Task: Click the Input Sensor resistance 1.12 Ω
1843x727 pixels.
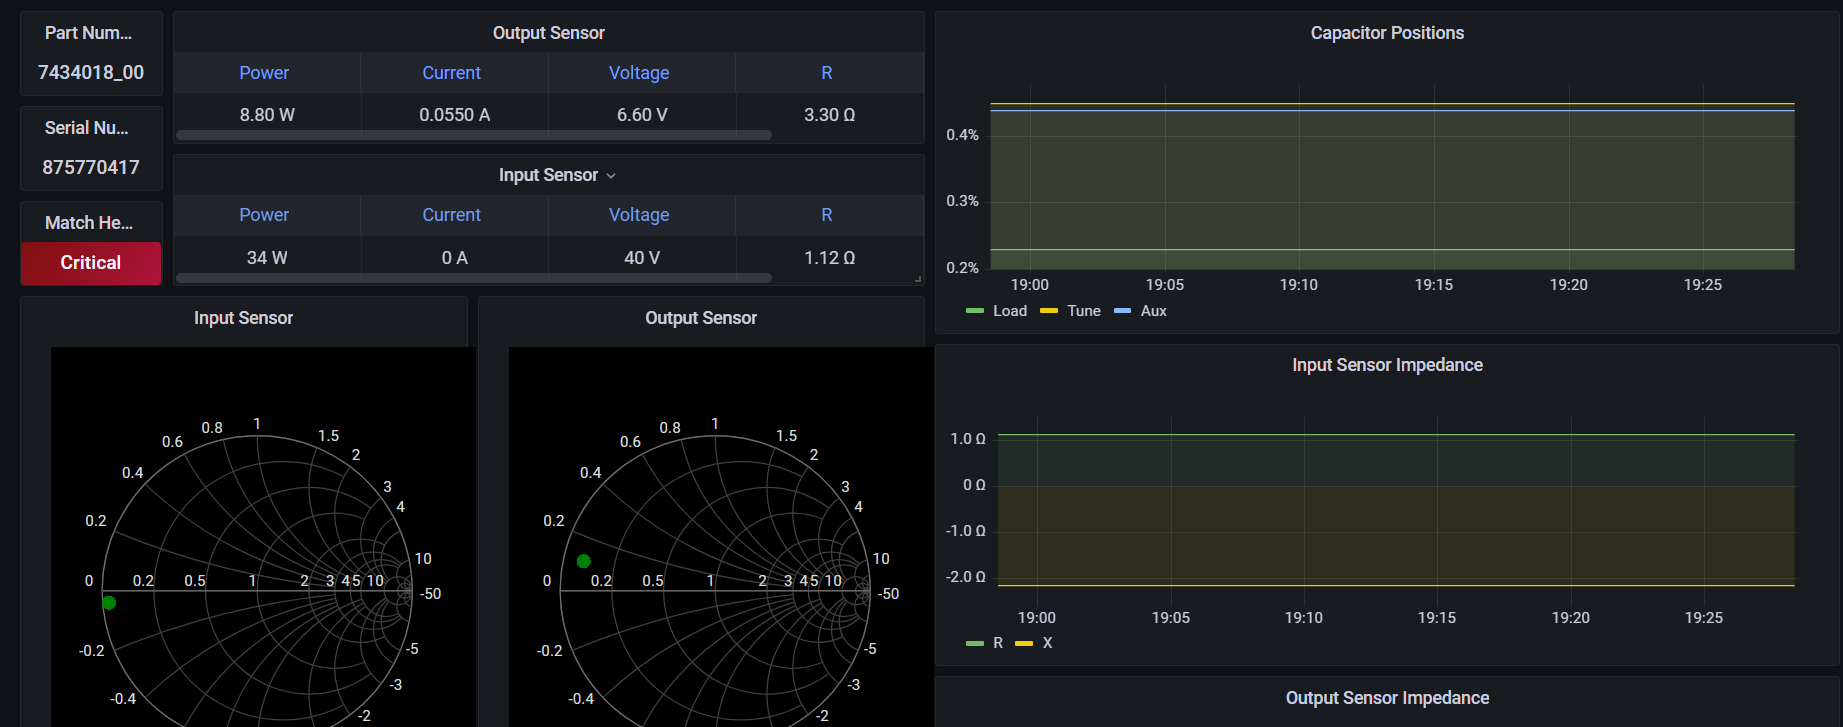Action: pyautogui.click(x=829, y=258)
